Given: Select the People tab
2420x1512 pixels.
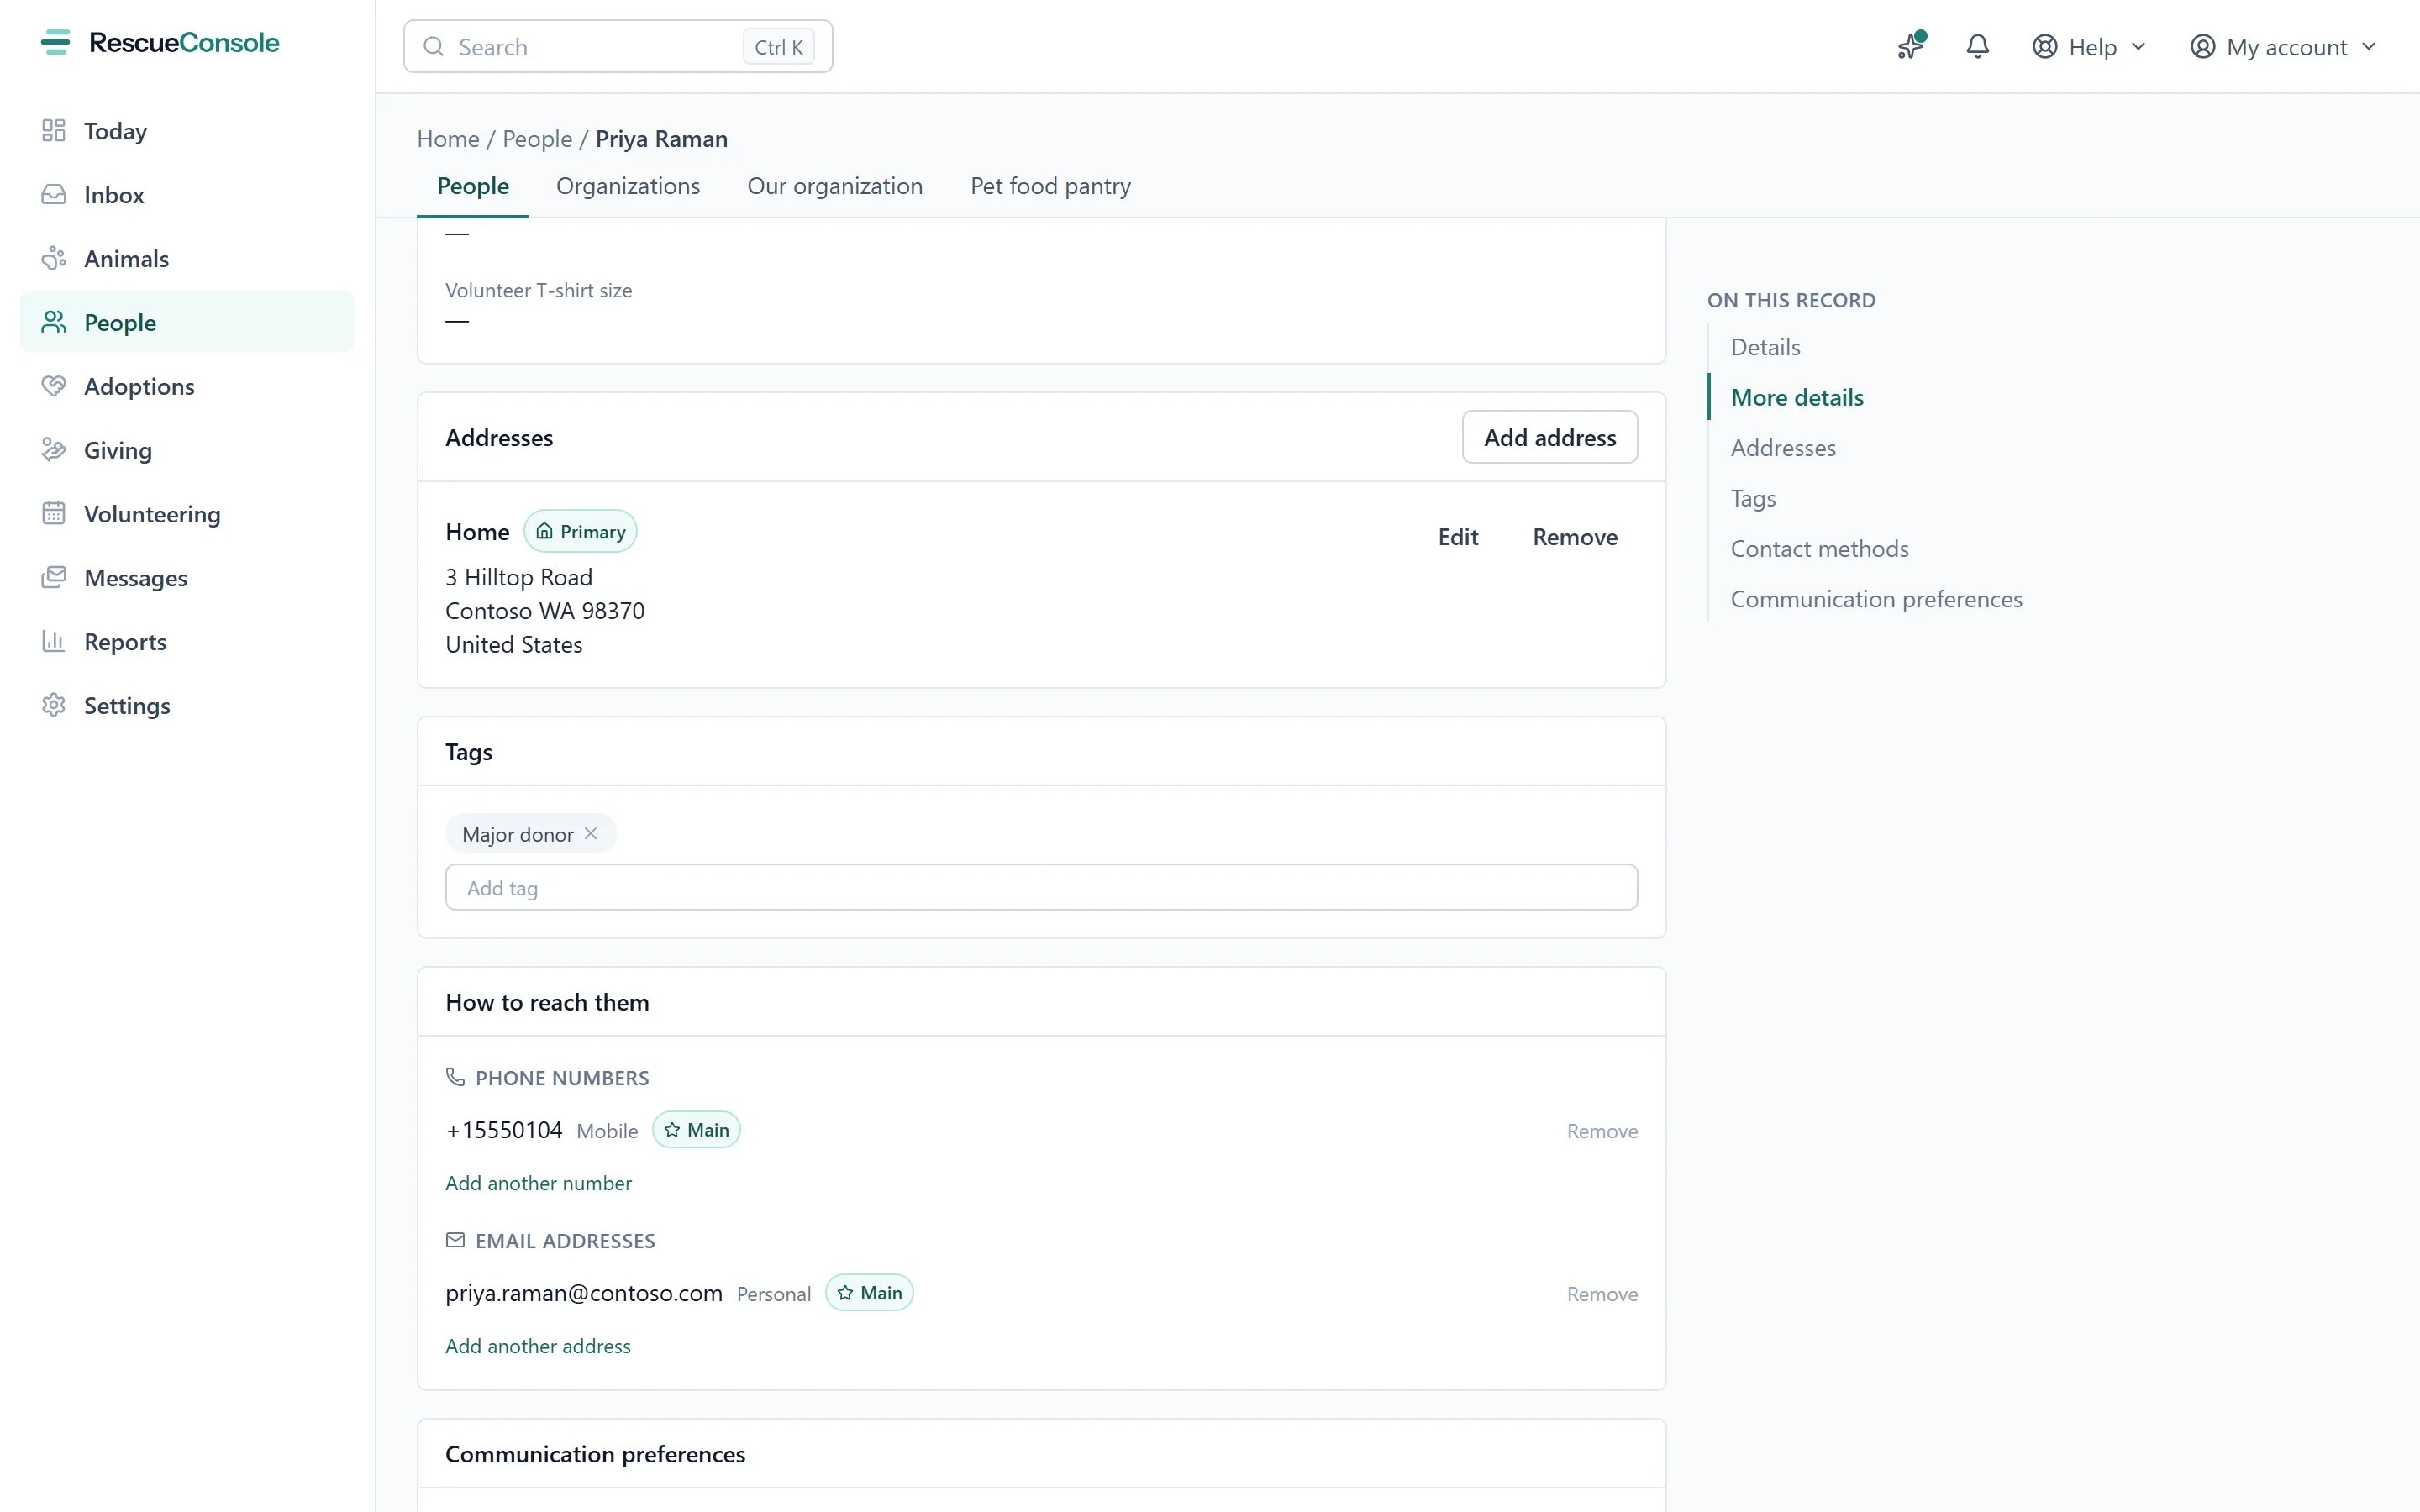Looking at the screenshot, I should click(x=473, y=186).
